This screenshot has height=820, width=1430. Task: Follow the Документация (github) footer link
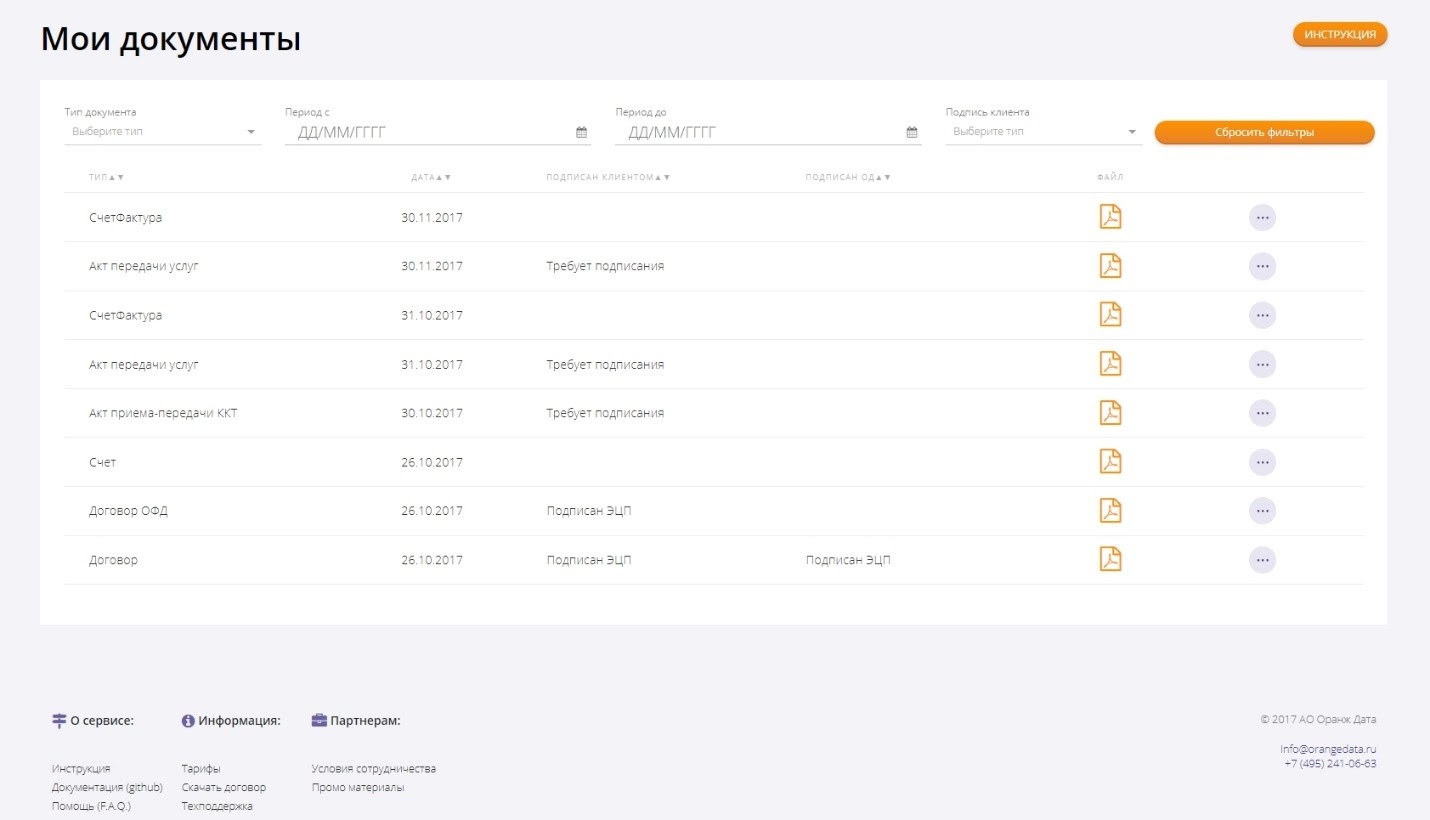[x=107, y=787]
